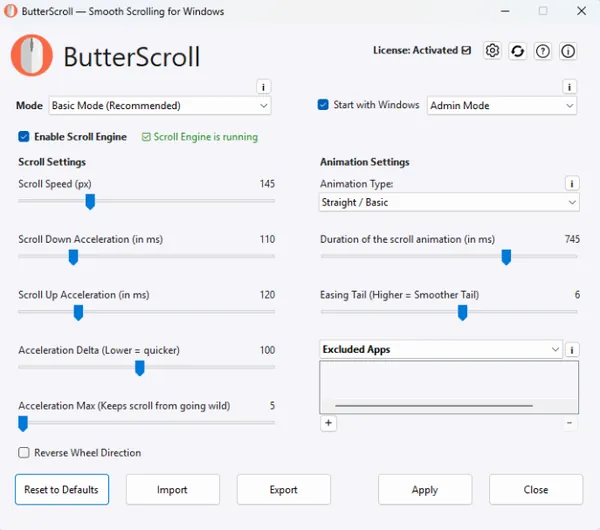600x530 pixels.
Task: Click the Acceleration Delta value 100
Action: click(267, 350)
